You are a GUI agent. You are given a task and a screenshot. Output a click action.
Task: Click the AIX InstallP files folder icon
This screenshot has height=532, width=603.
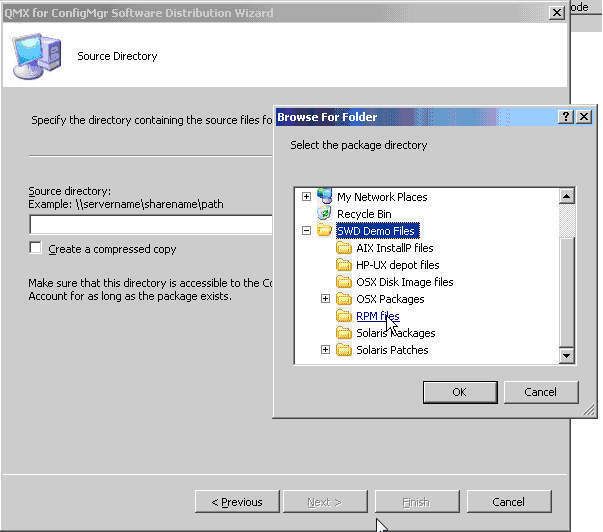point(344,248)
